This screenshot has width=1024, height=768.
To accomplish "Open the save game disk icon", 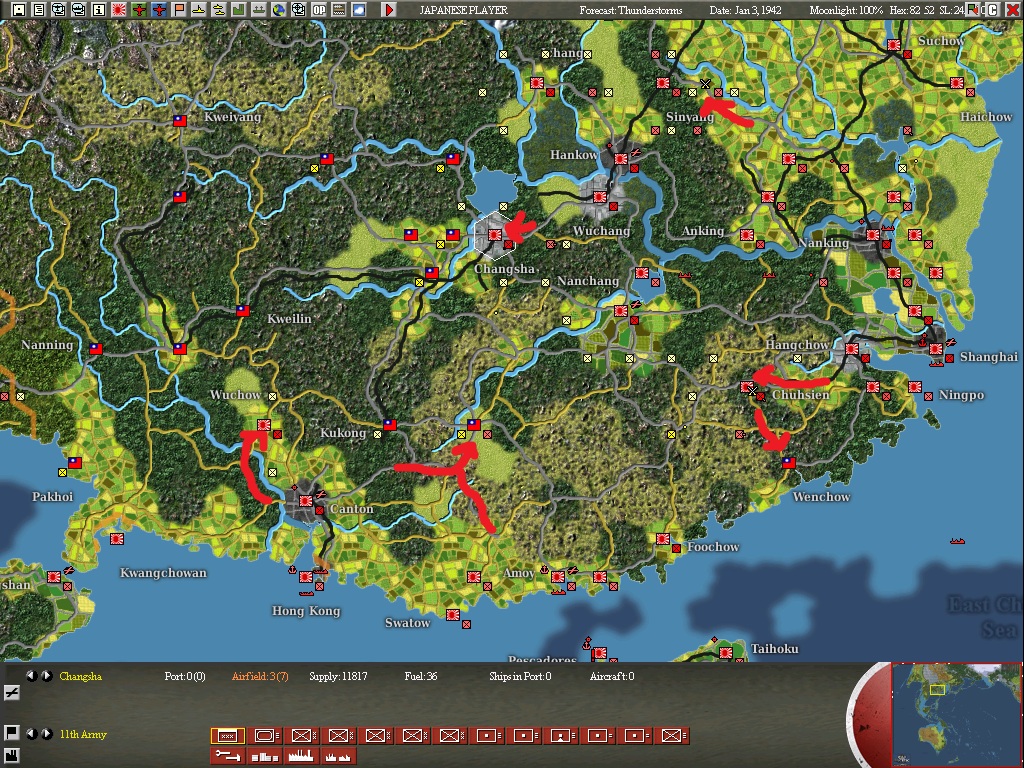I will 18,10.
